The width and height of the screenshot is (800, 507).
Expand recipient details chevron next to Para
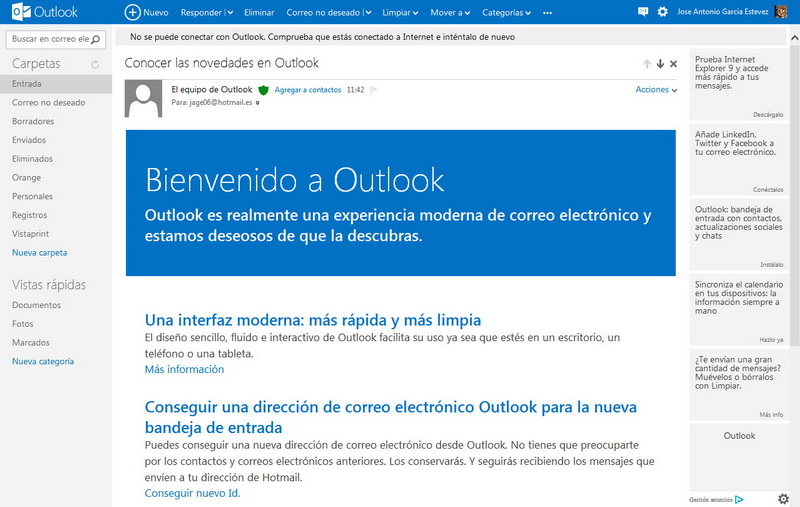(258, 103)
